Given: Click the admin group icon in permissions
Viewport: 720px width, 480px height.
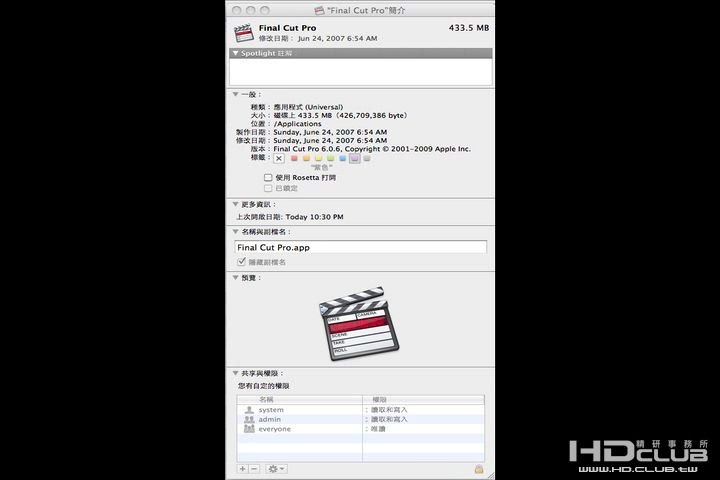Looking at the screenshot, I should 249,419.
